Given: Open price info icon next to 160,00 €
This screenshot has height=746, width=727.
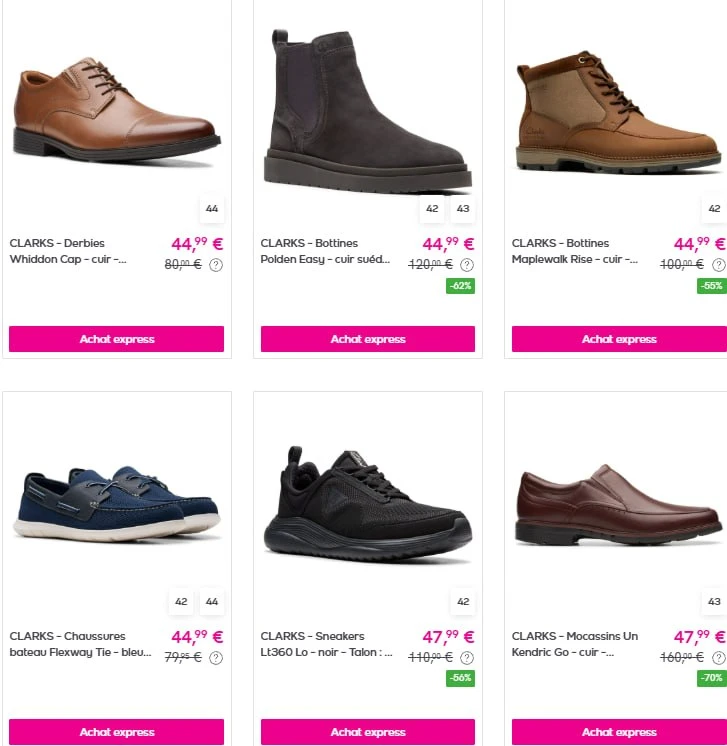Looking at the screenshot, I should [x=718, y=658].
